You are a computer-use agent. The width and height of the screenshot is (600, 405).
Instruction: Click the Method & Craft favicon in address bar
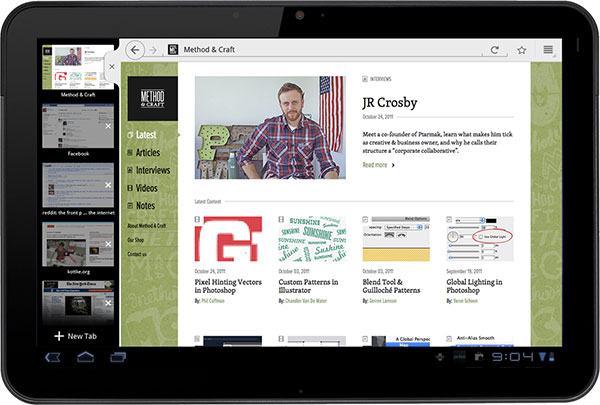click(173, 49)
